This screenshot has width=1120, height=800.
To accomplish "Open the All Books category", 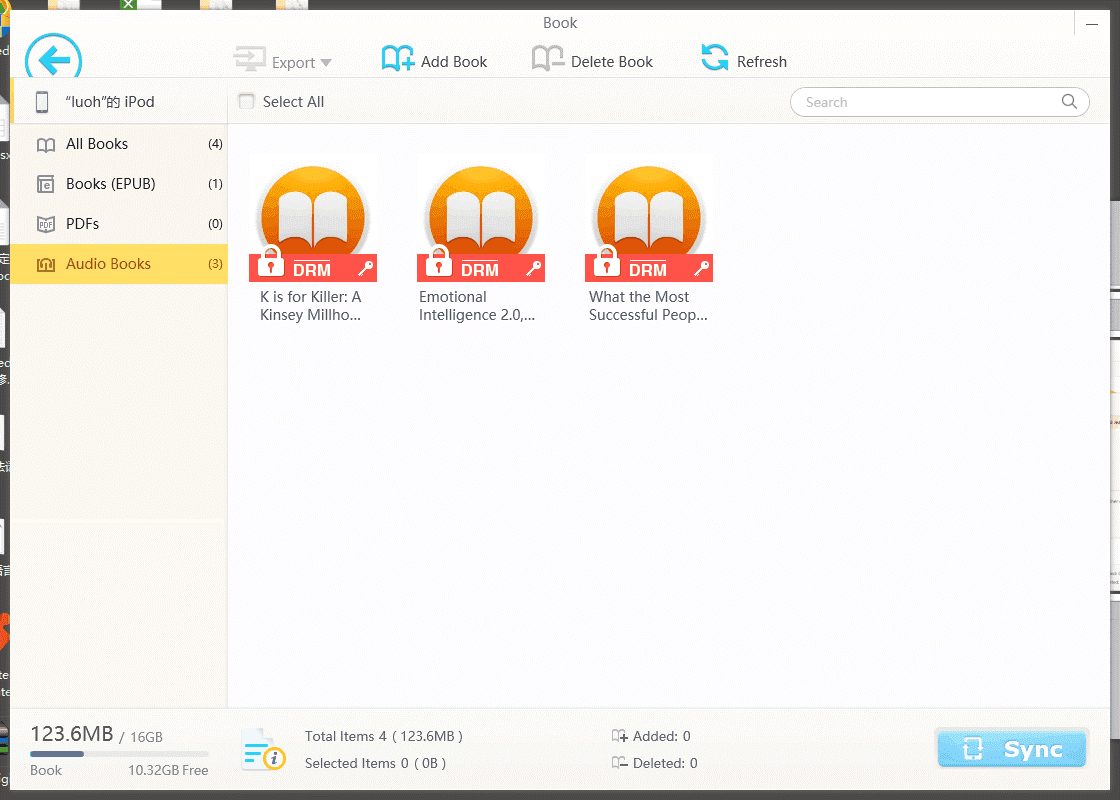I will pyautogui.click(x=119, y=144).
